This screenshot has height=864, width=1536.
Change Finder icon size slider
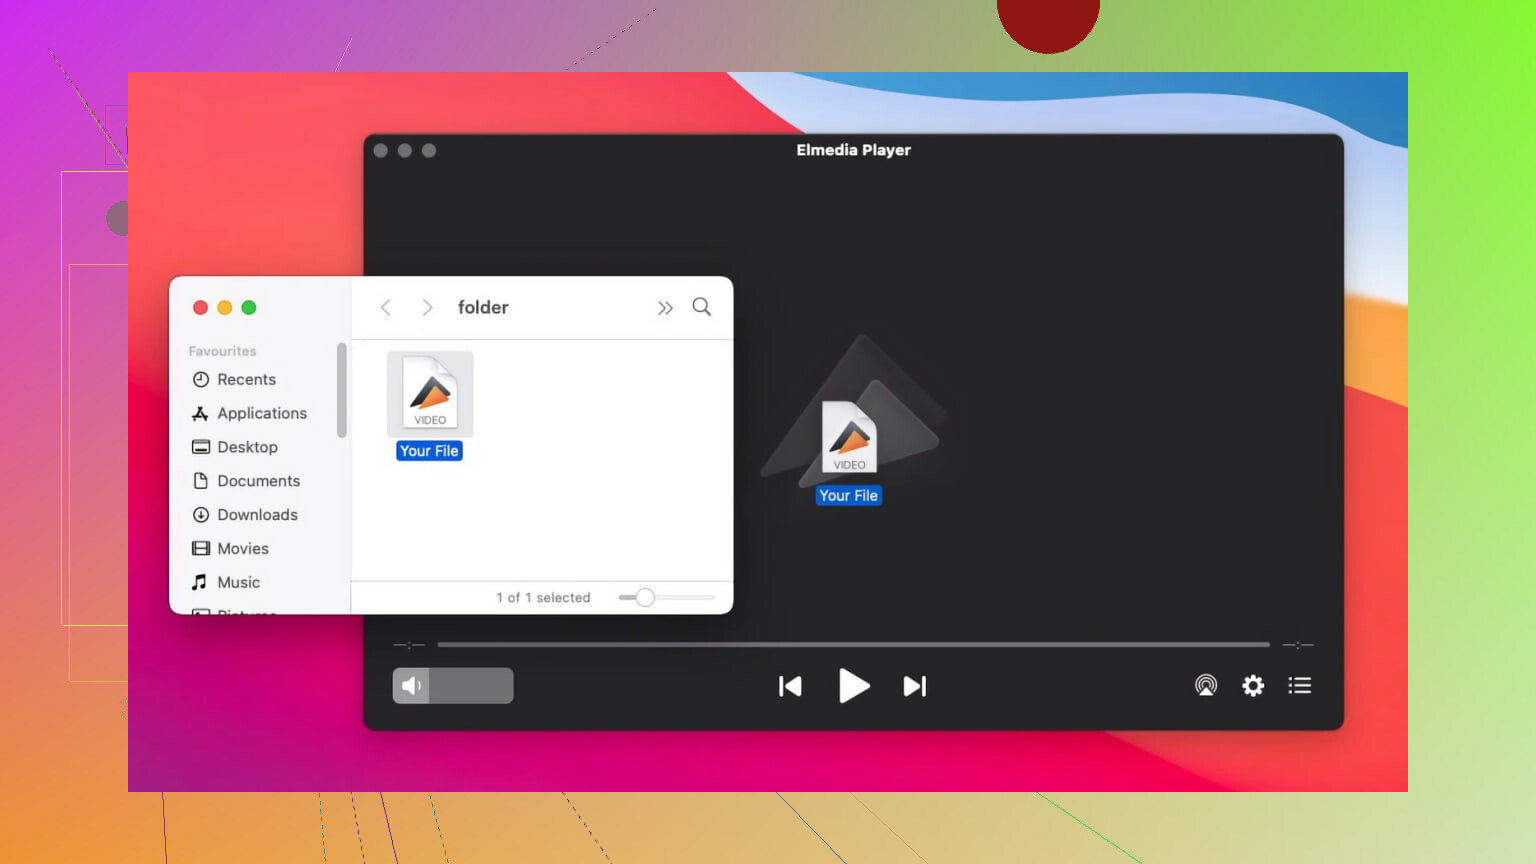pos(666,598)
